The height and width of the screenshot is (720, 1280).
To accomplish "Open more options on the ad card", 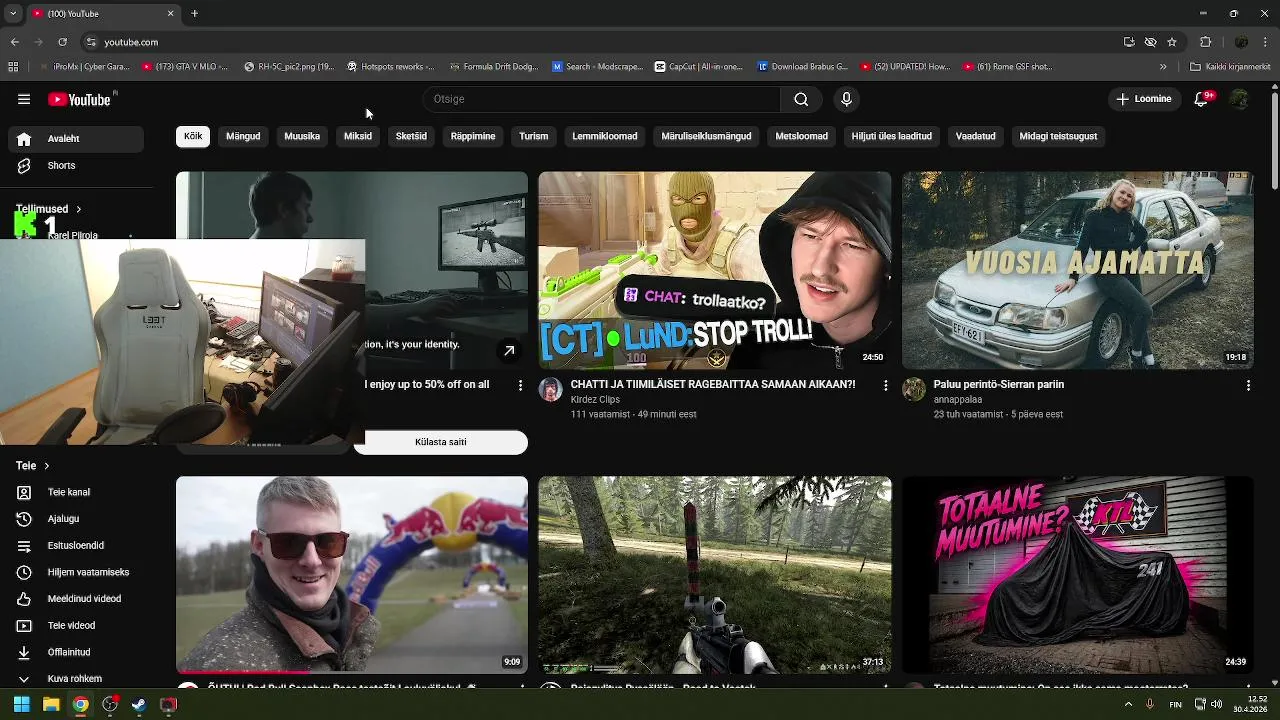I will 520,385.
